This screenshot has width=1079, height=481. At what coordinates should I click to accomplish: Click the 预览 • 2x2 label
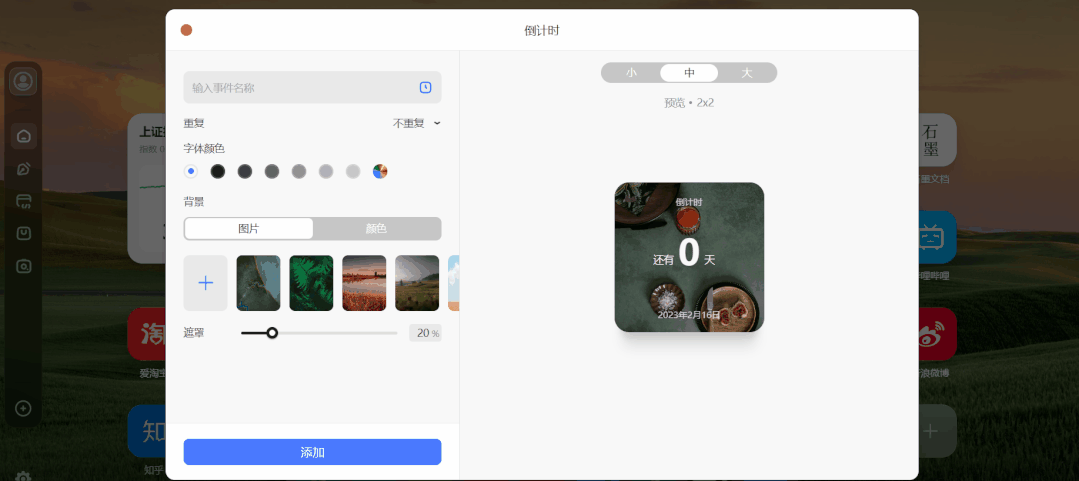pyautogui.click(x=689, y=103)
